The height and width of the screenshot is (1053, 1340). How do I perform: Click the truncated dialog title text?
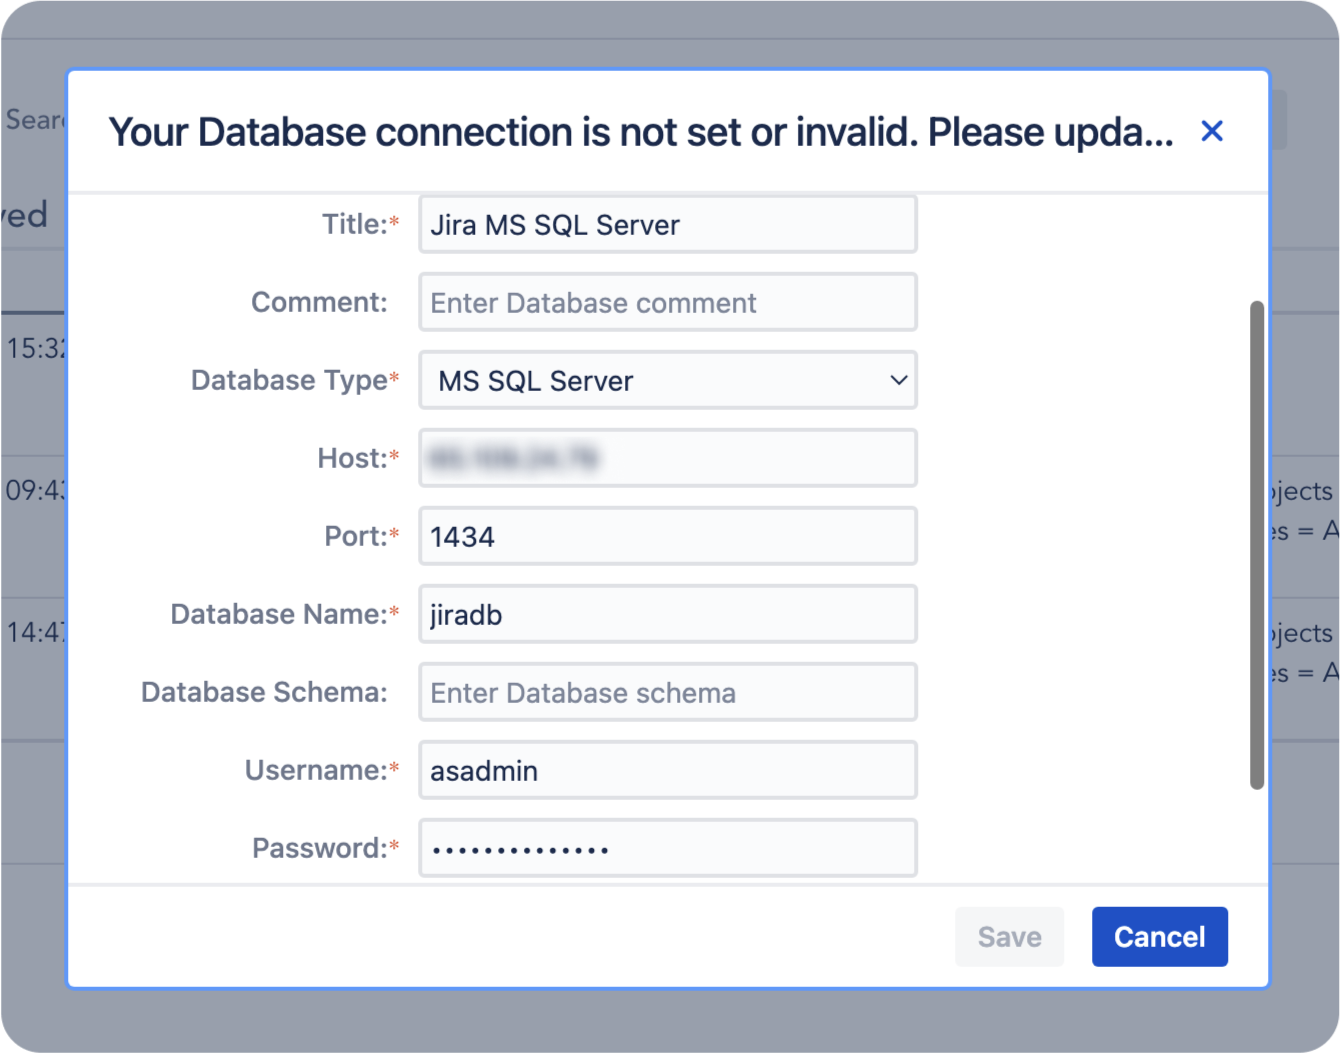click(640, 131)
